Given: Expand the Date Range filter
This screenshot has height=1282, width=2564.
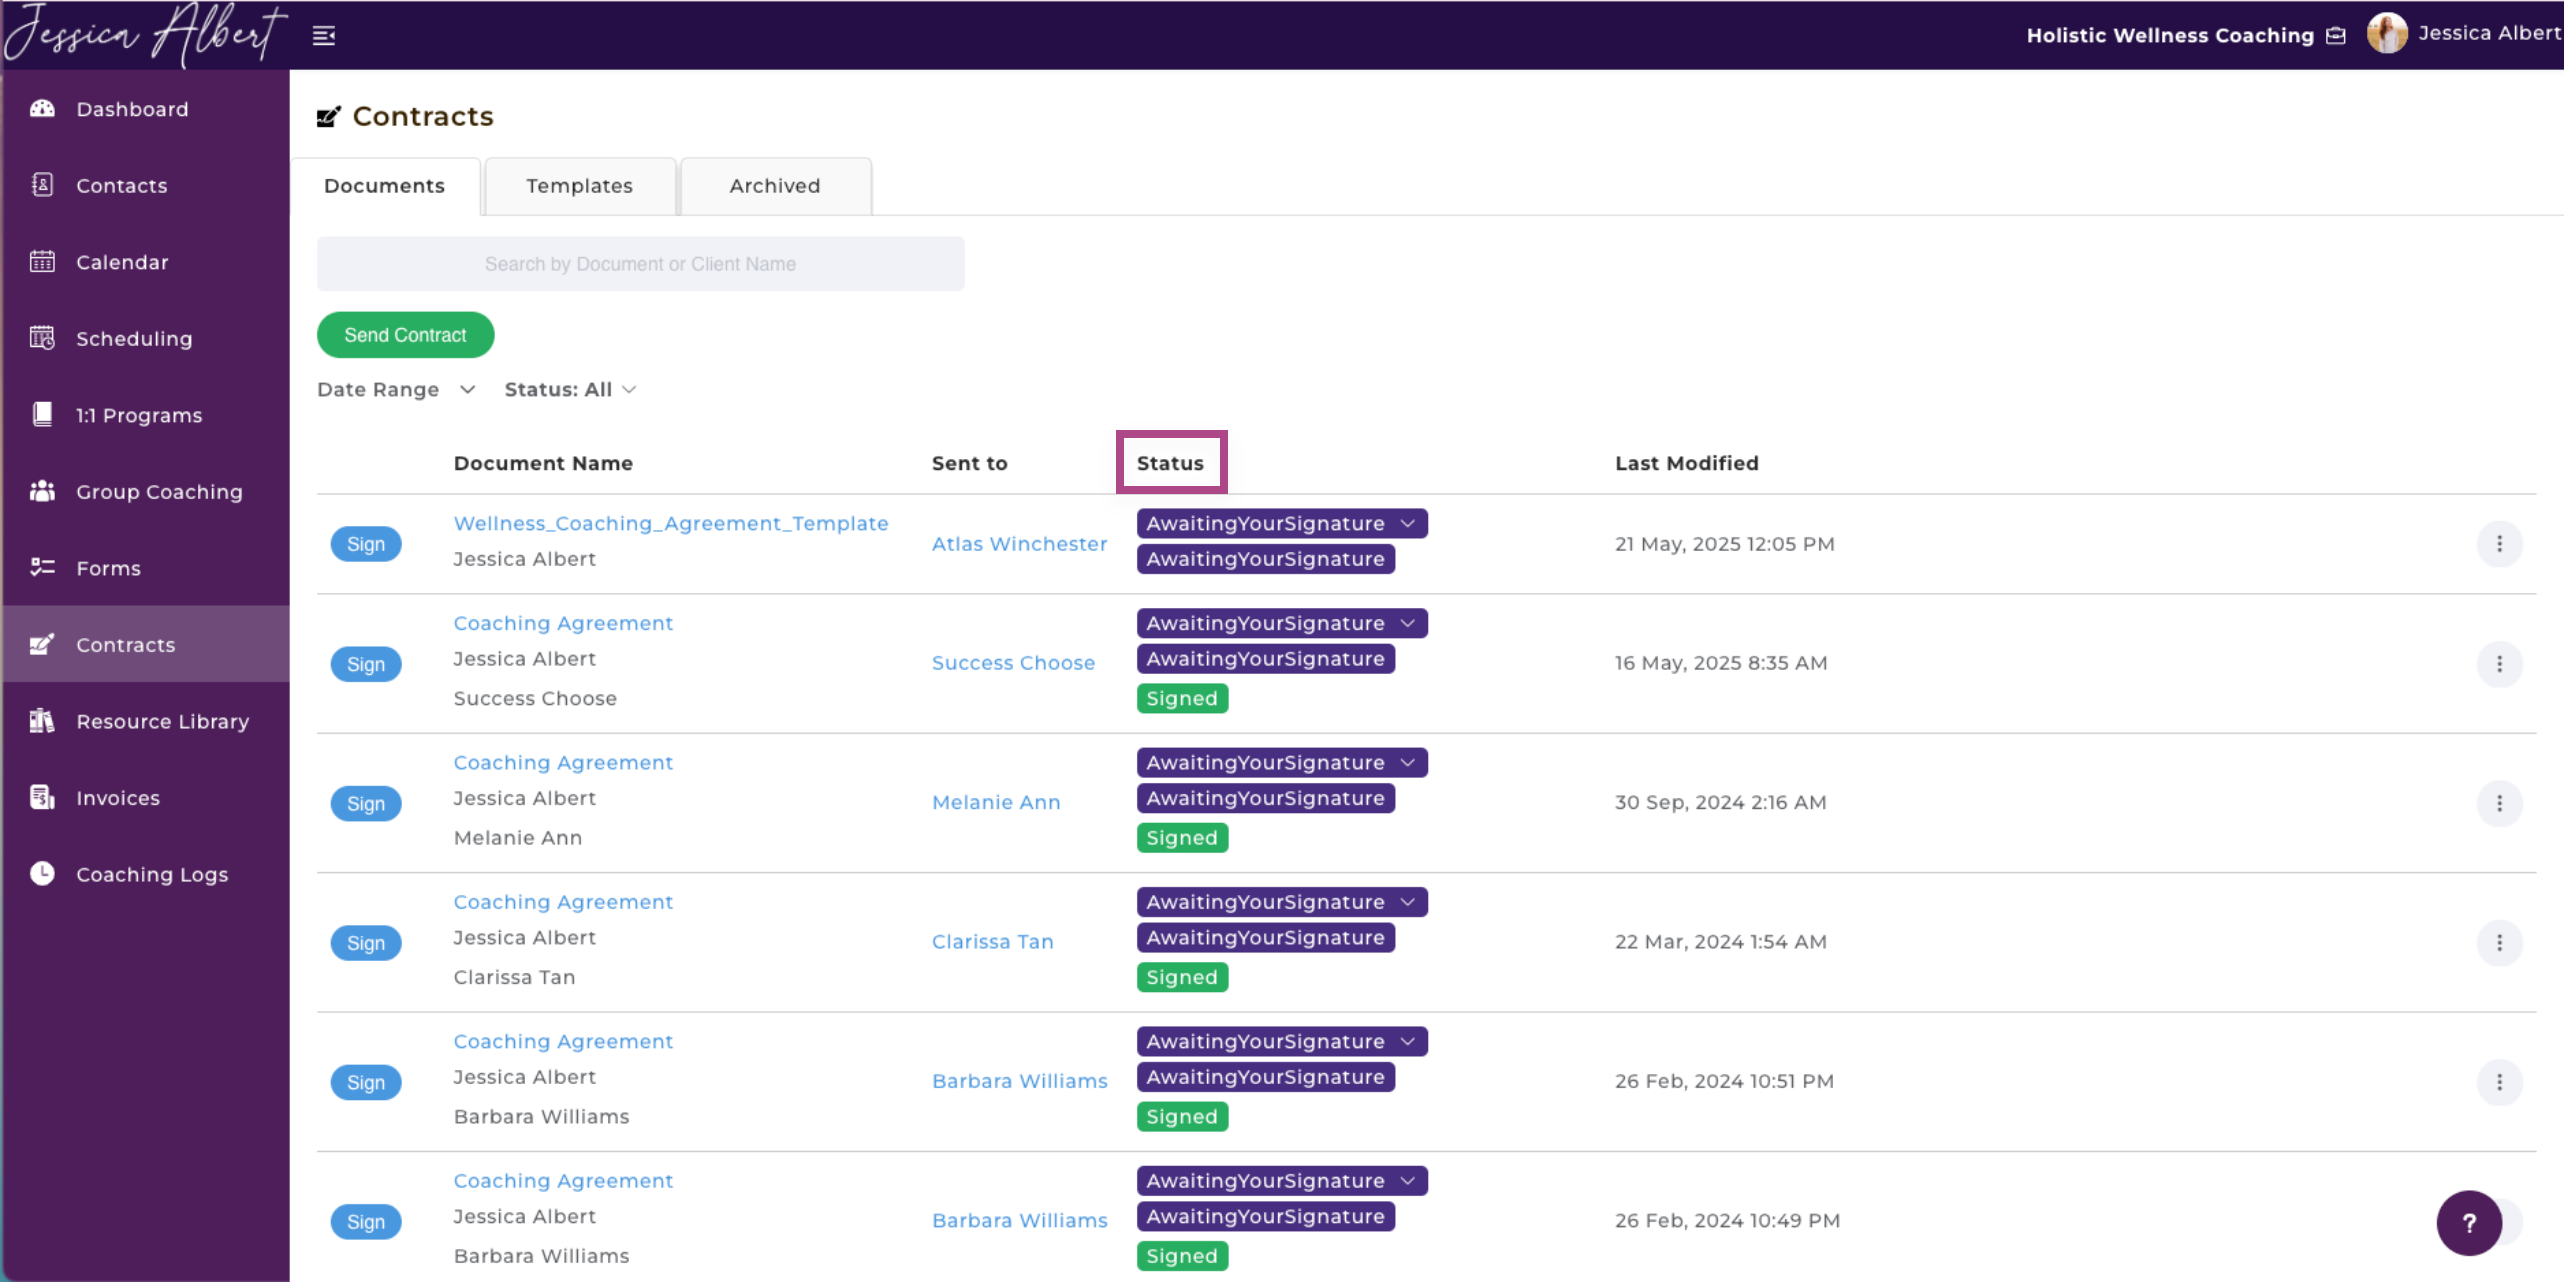Looking at the screenshot, I should click(x=396, y=389).
